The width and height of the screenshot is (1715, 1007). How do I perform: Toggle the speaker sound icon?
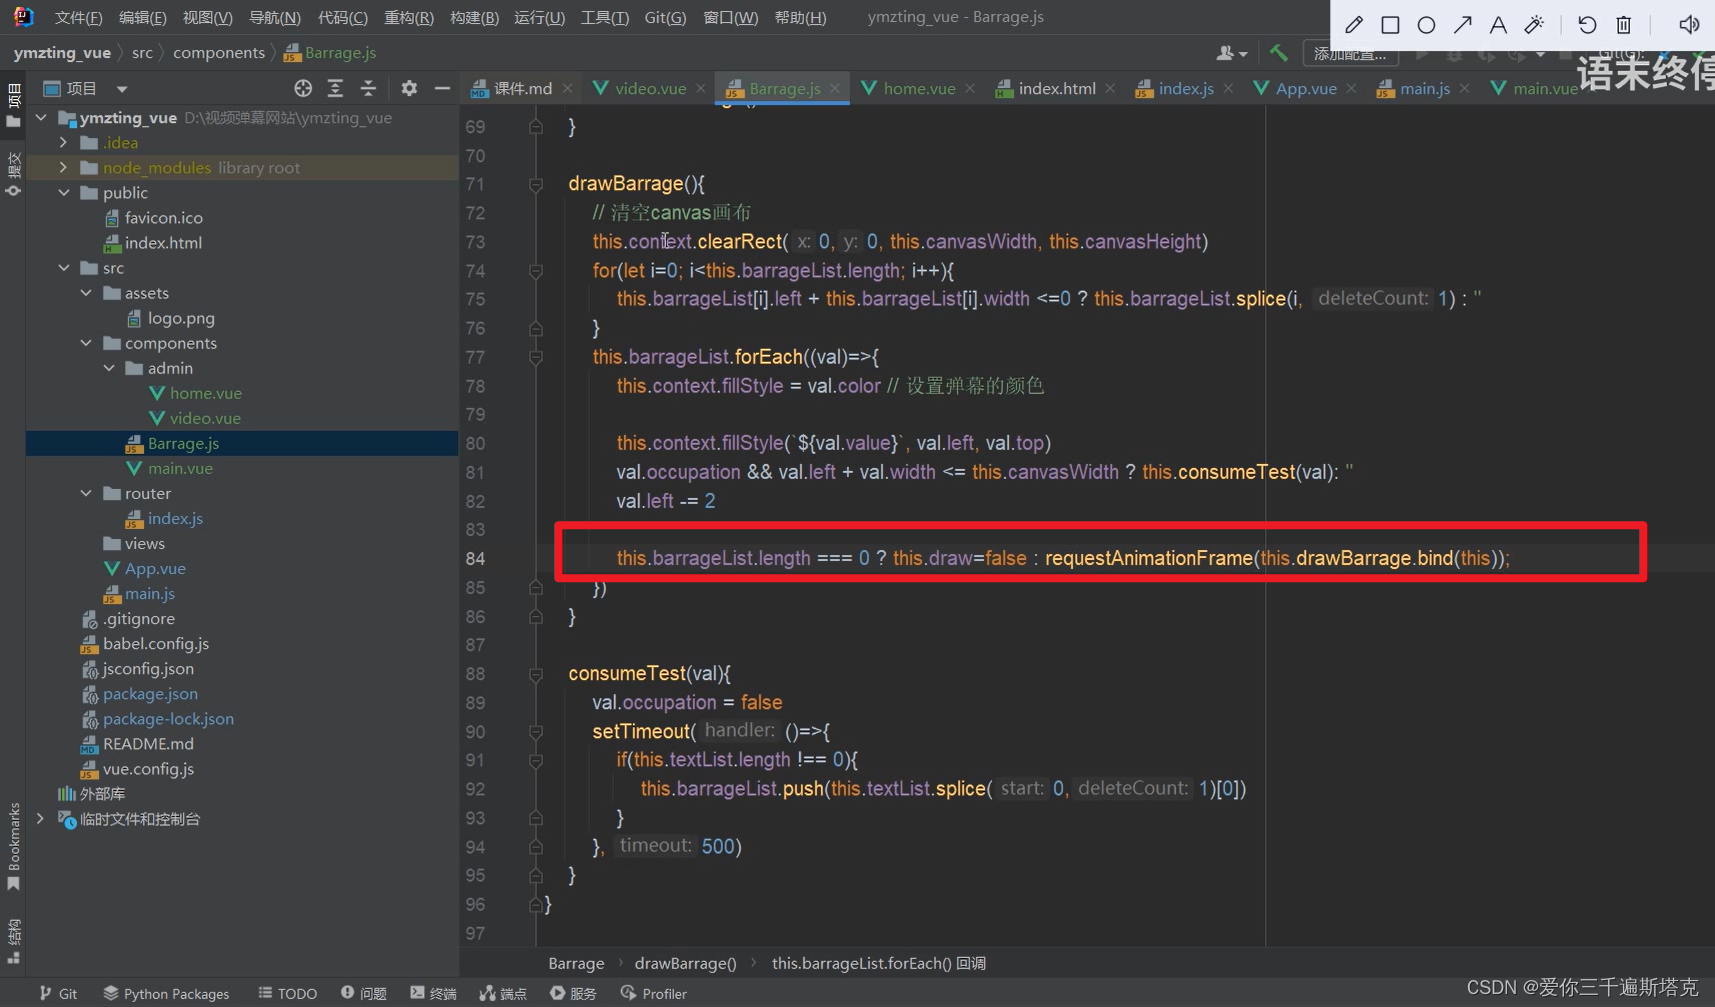(1689, 25)
